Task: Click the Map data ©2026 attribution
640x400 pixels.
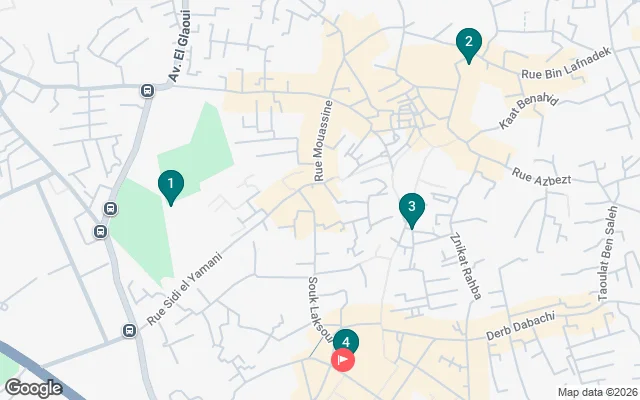Action: click(x=598, y=393)
